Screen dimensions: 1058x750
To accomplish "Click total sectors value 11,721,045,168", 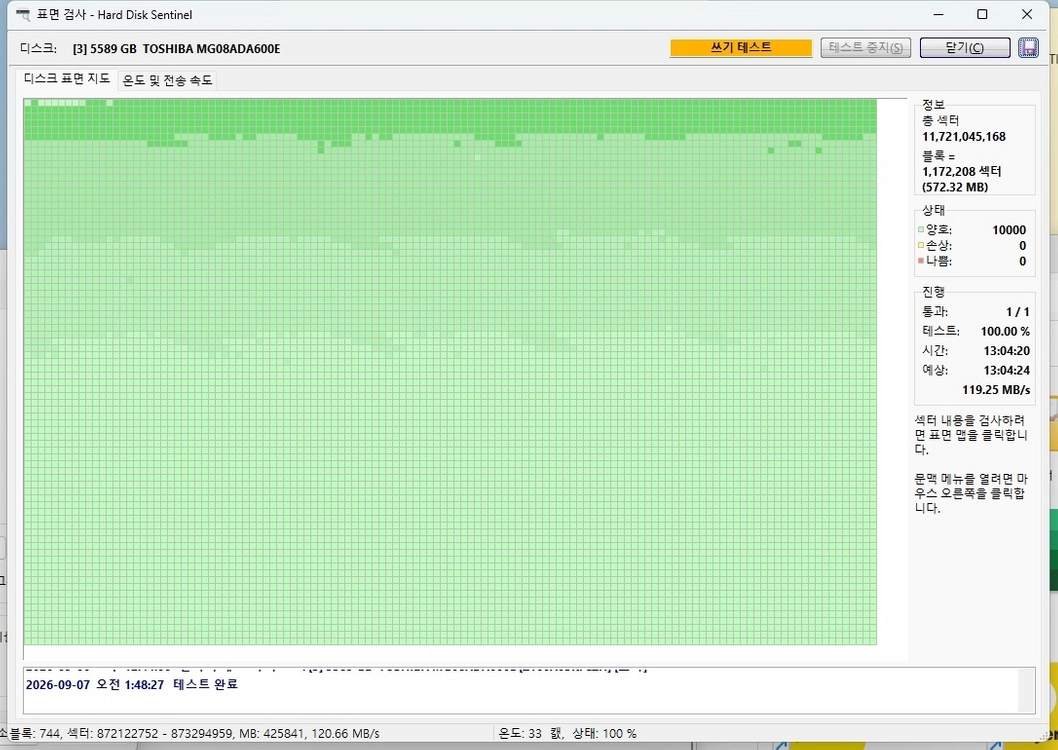I will [964, 137].
